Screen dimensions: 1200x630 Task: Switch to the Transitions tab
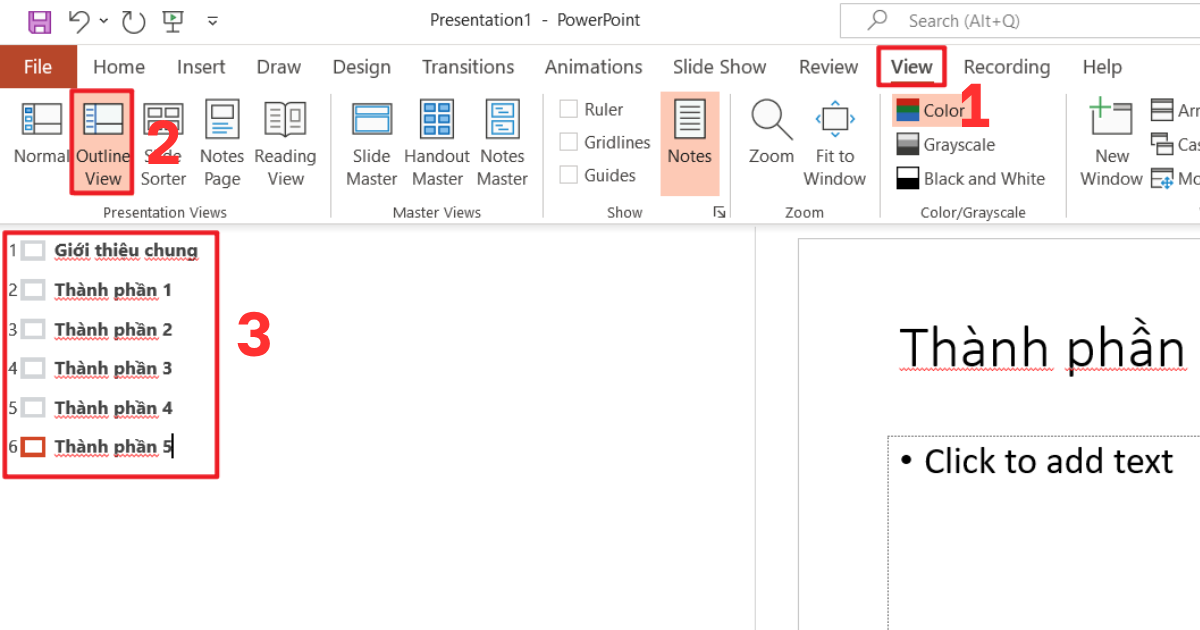point(467,67)
